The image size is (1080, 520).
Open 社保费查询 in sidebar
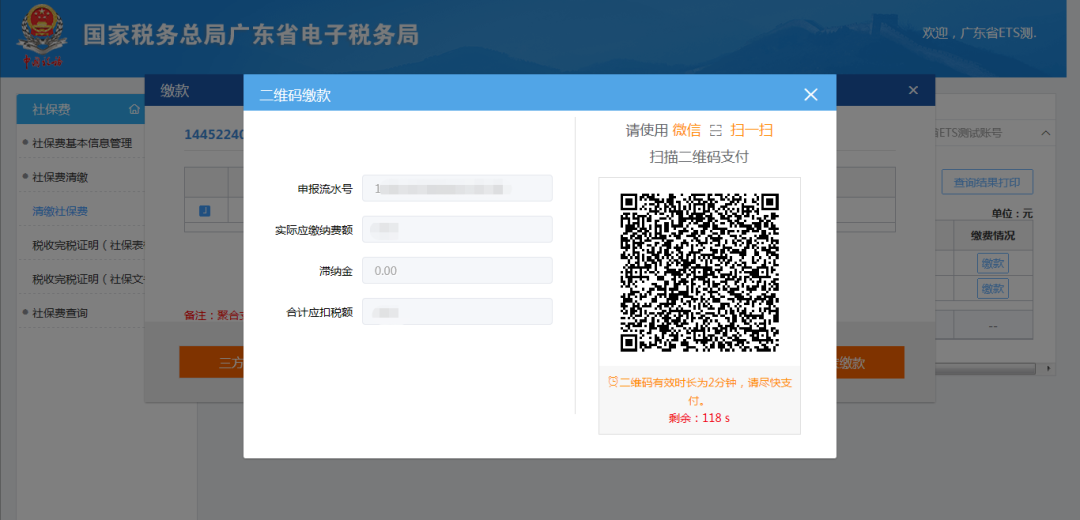tap(60, 313)
